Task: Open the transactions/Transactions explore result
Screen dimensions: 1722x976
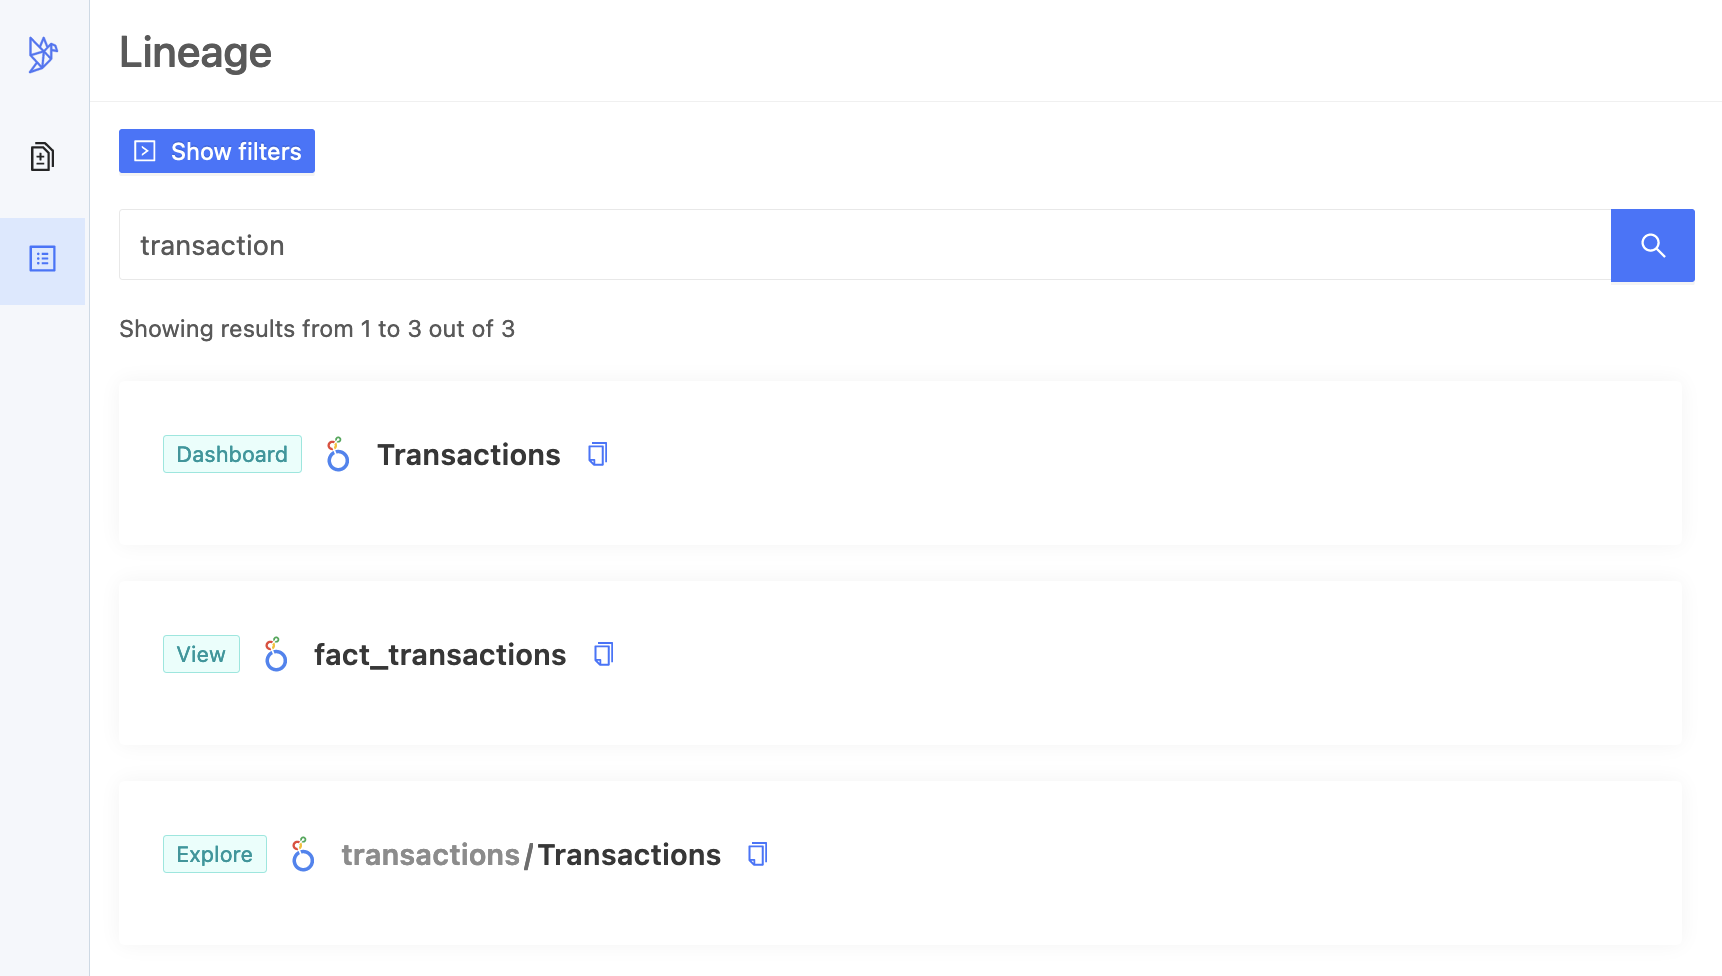Action: pyautogui.click(x=531, y=855)
